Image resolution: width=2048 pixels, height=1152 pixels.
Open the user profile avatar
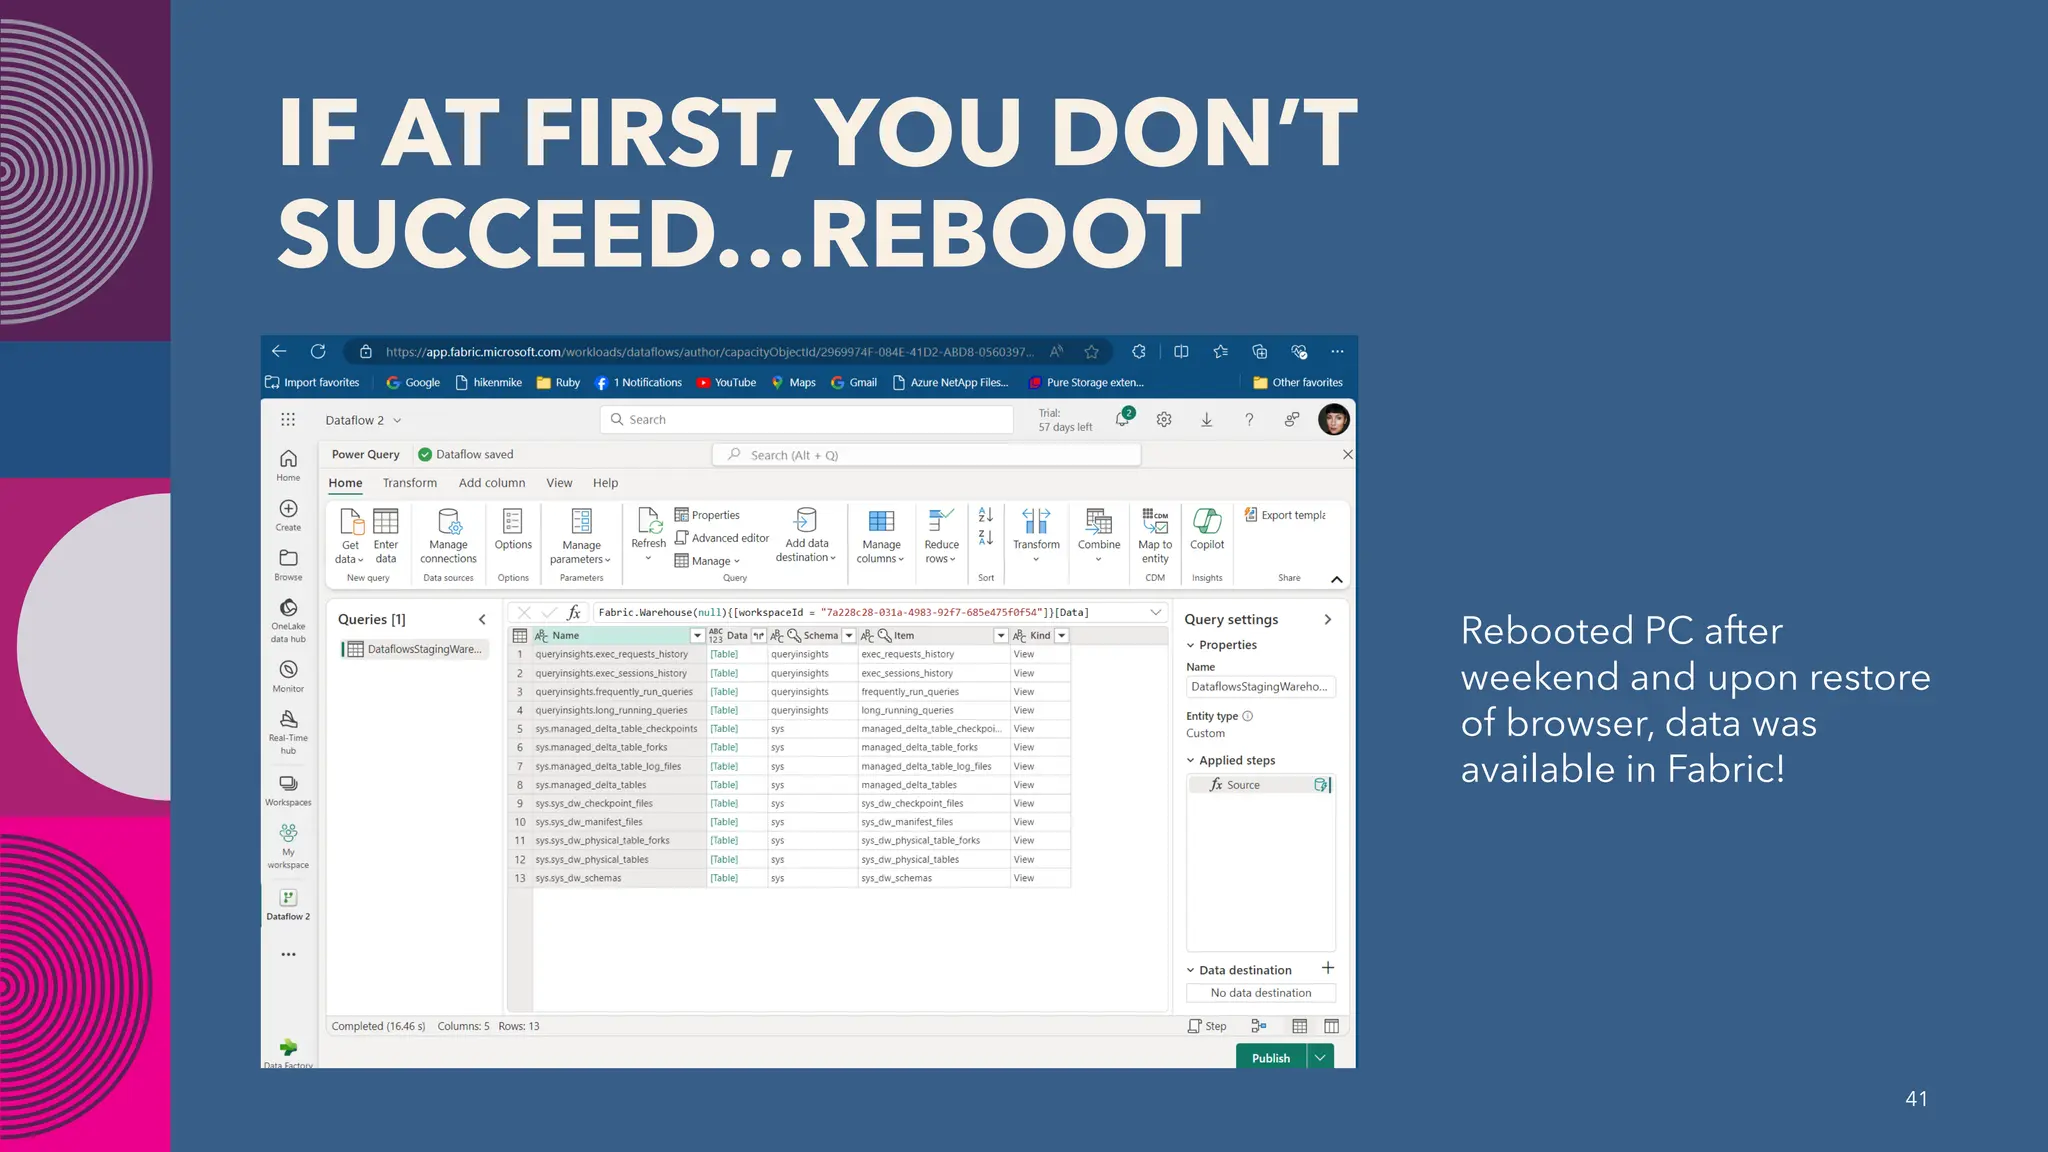(x=1333, y=420)
